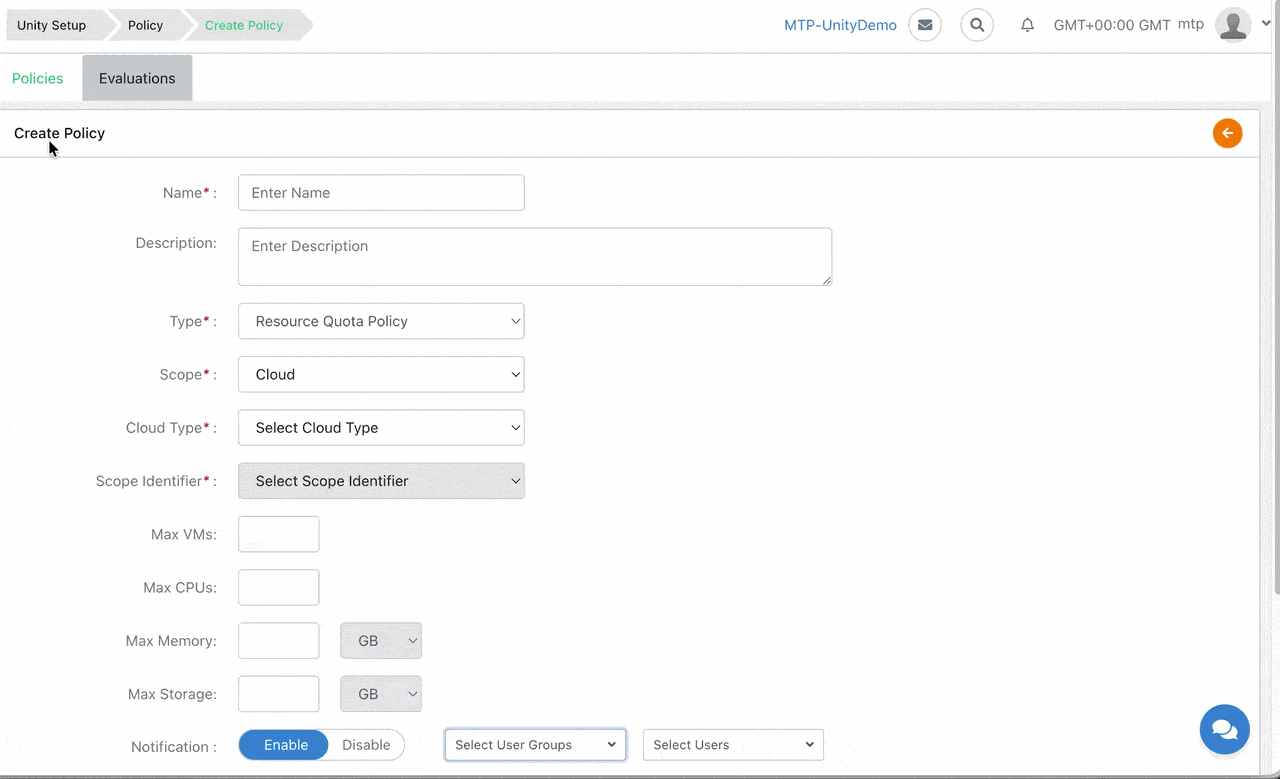1280x779 pixels.
Task: Open the bell notifications icon
Action: (x=1027, y=25)
